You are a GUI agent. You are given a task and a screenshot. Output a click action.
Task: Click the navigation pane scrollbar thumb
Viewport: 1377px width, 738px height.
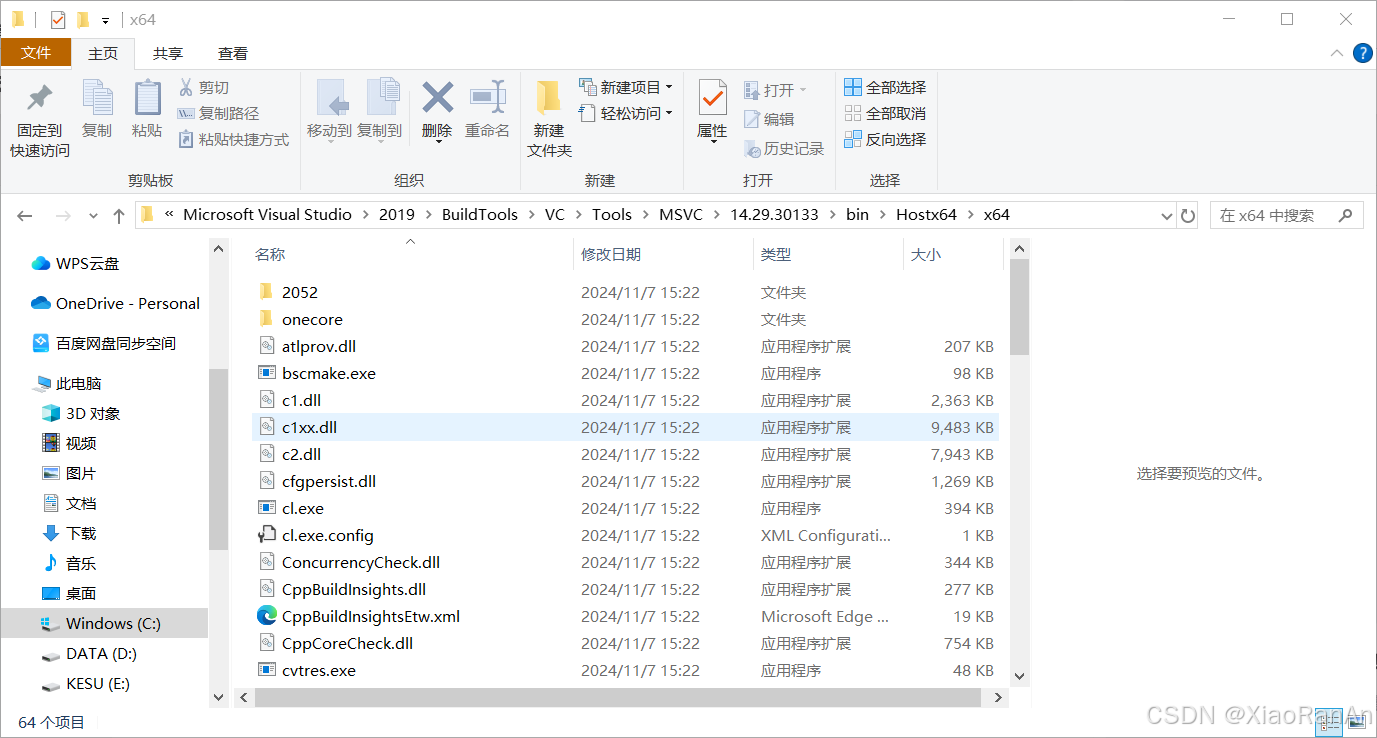[218, 458]
